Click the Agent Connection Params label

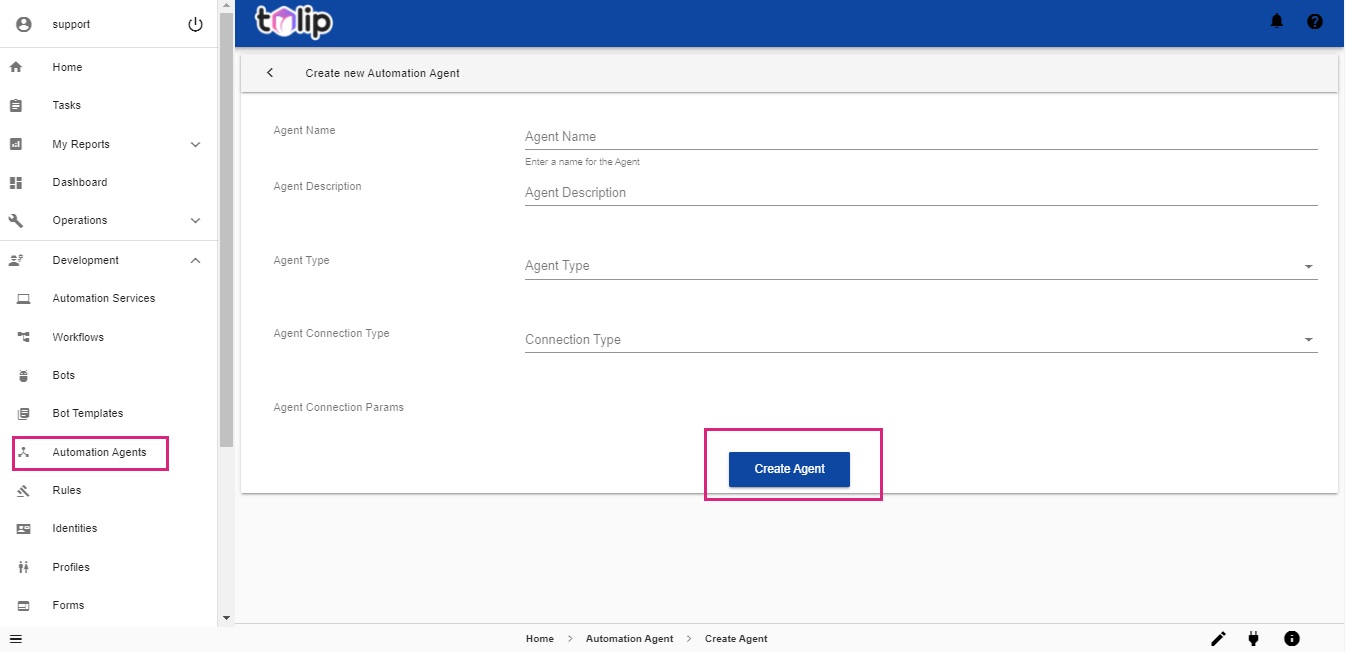coord(339,407)
